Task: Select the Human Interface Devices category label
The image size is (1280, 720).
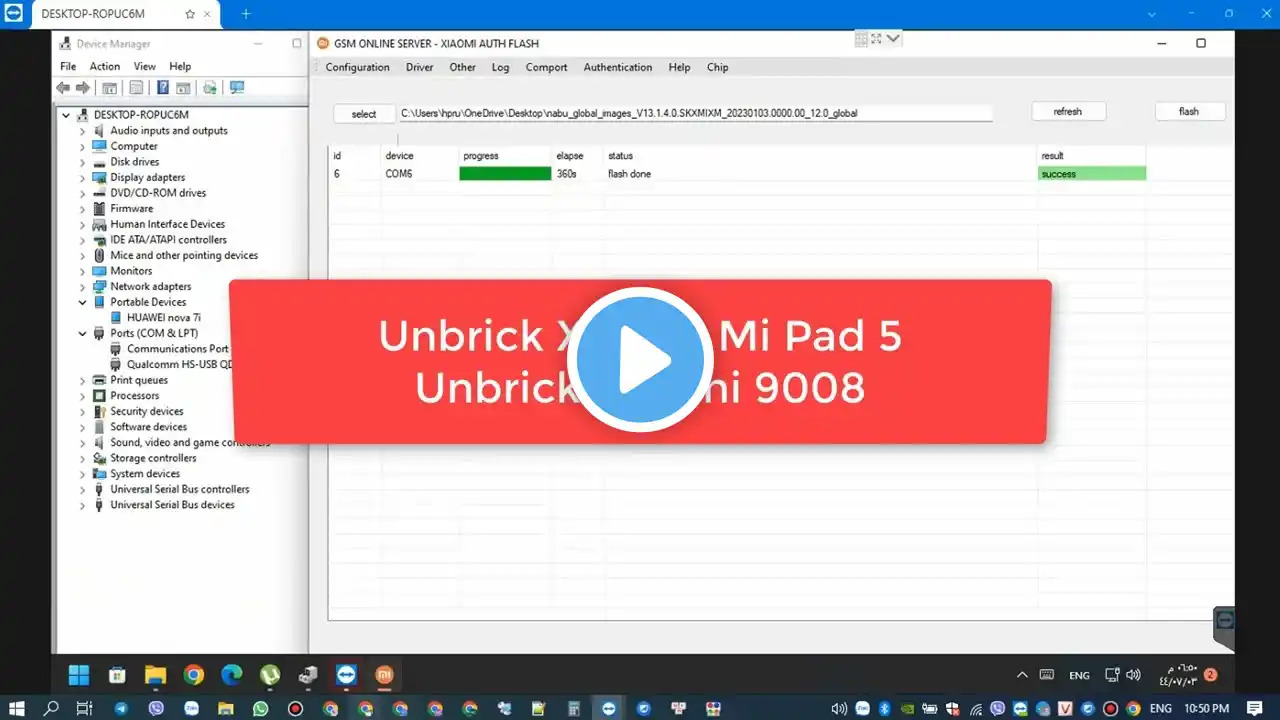Action: pyautogui.click(x=168, y=224)
